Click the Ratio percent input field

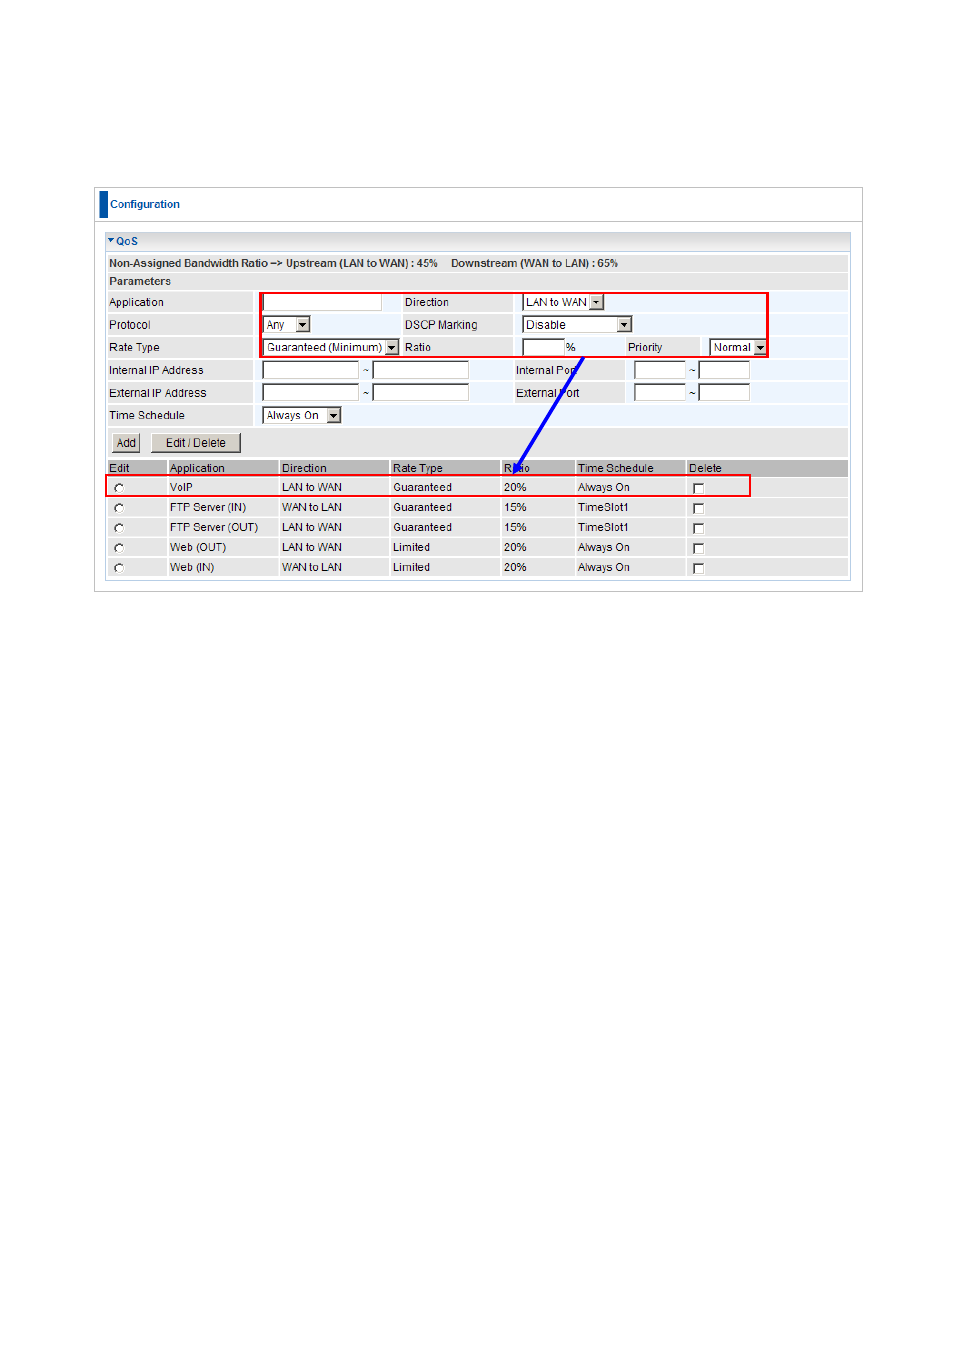point(544,347)
